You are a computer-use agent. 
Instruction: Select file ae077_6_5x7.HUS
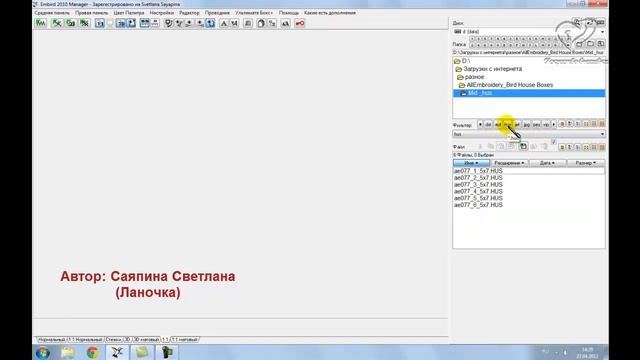(x=478, y=205)
